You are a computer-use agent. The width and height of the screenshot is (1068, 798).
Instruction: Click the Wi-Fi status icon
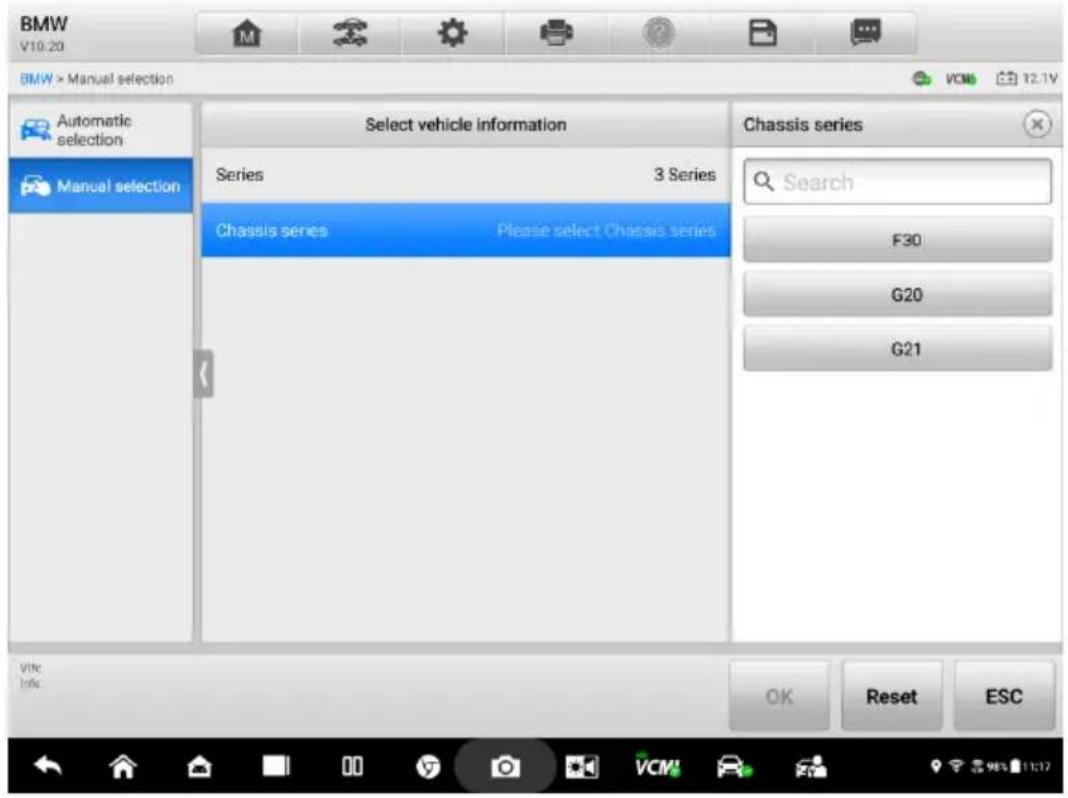955,767
